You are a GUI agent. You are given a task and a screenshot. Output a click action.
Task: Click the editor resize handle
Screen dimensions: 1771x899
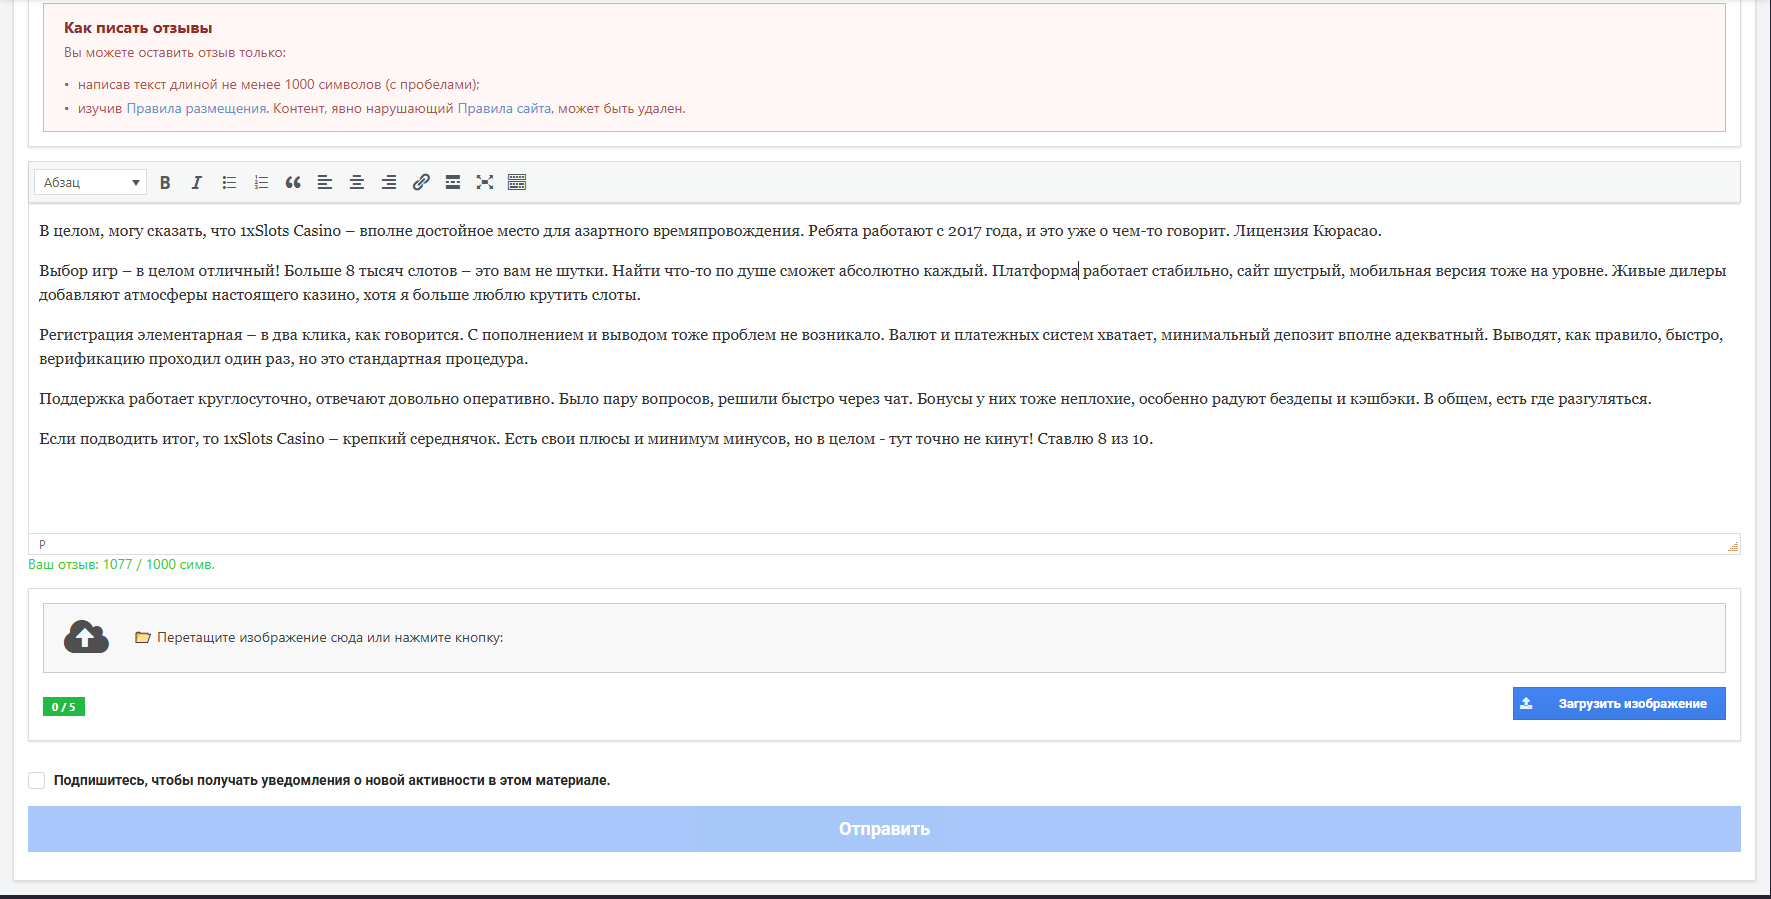1733,546
